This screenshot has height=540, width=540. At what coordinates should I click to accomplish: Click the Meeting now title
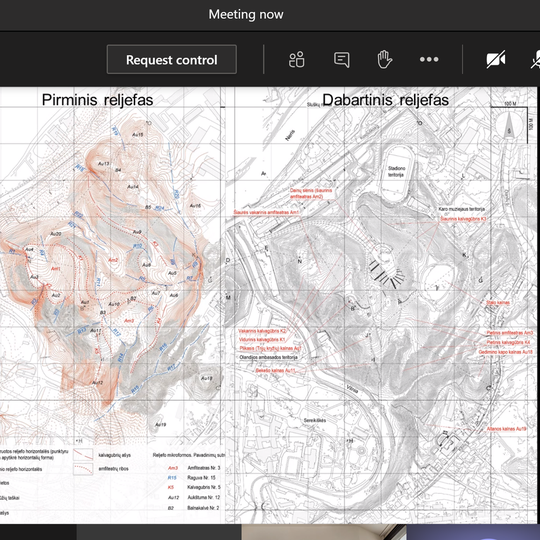(x=246, y=14)
